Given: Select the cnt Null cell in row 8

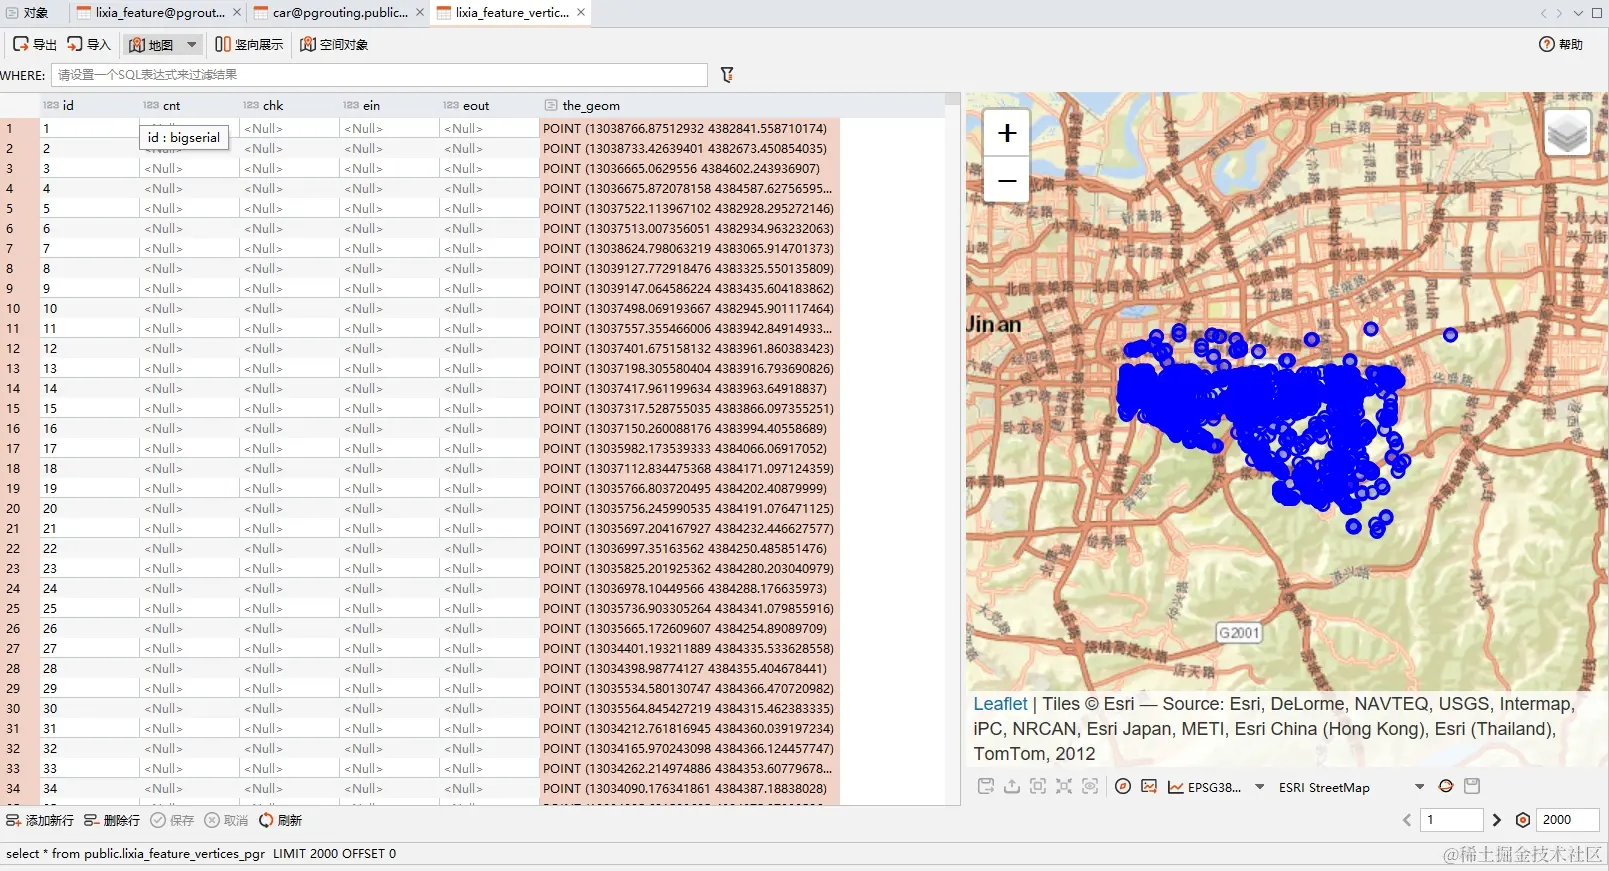Looking at the screenshot, I should coord(189,268).
